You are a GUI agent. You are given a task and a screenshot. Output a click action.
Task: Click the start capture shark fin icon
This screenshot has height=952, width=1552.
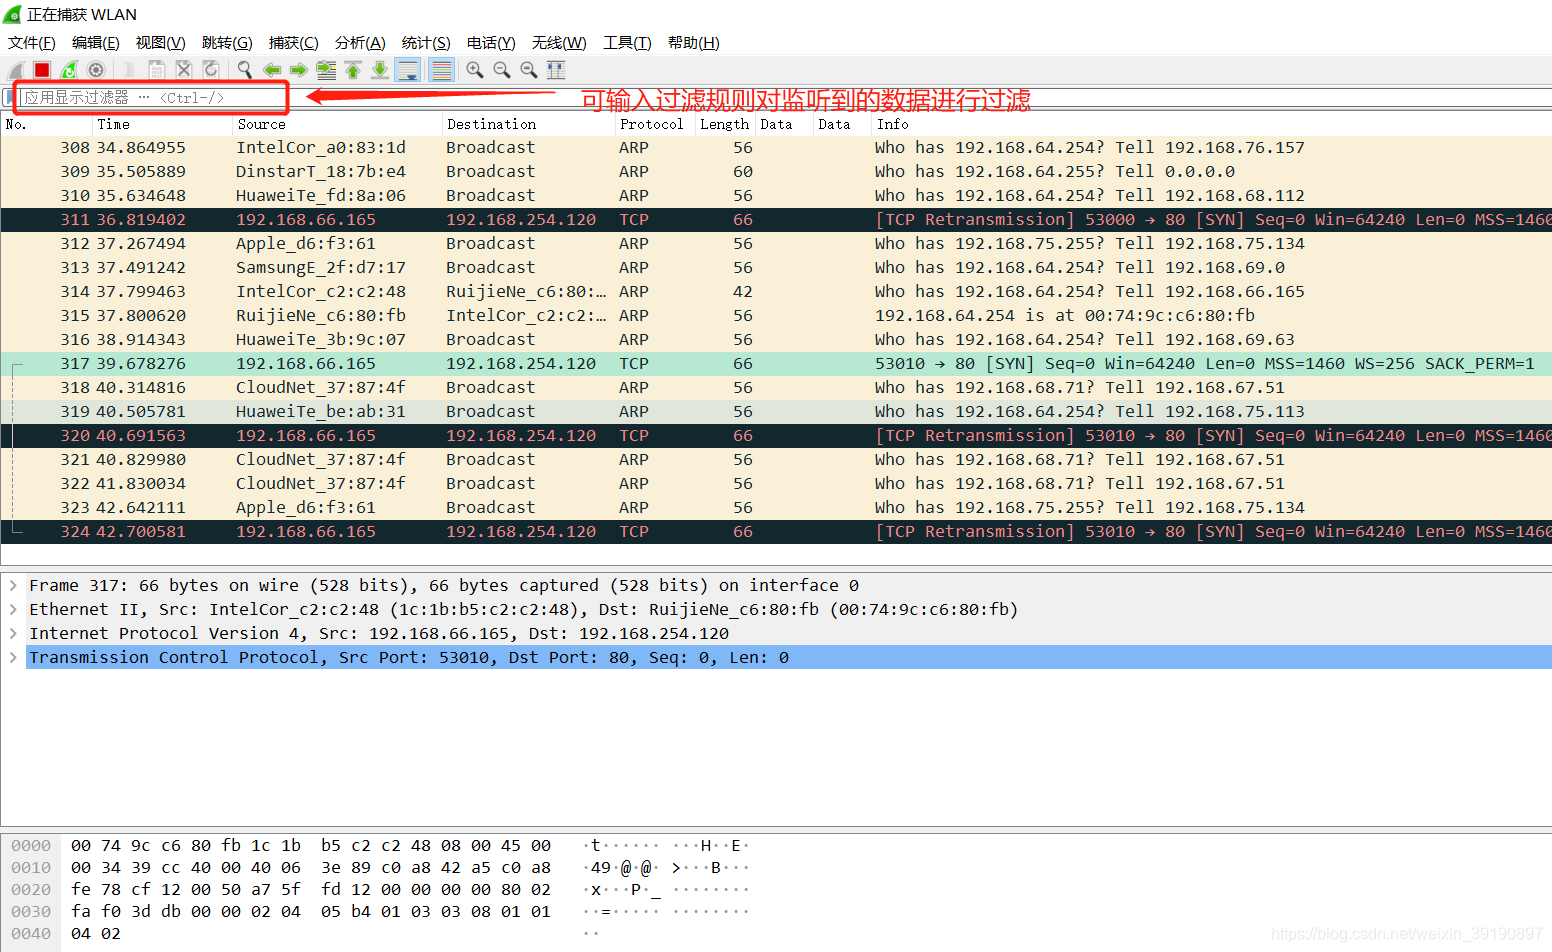pos(15,70)
